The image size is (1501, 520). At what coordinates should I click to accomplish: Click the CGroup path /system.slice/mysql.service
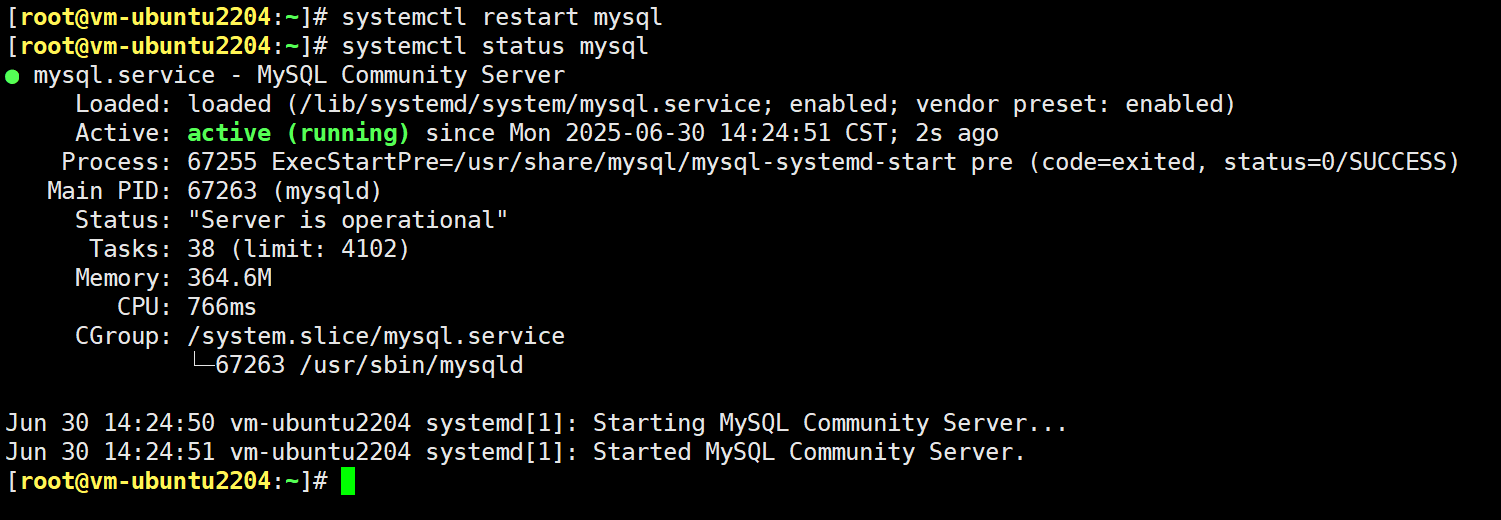376,336
